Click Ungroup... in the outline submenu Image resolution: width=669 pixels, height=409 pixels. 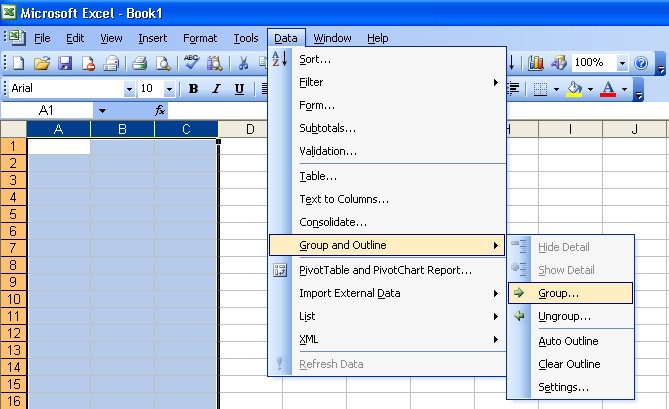click(x=570, y=316)
